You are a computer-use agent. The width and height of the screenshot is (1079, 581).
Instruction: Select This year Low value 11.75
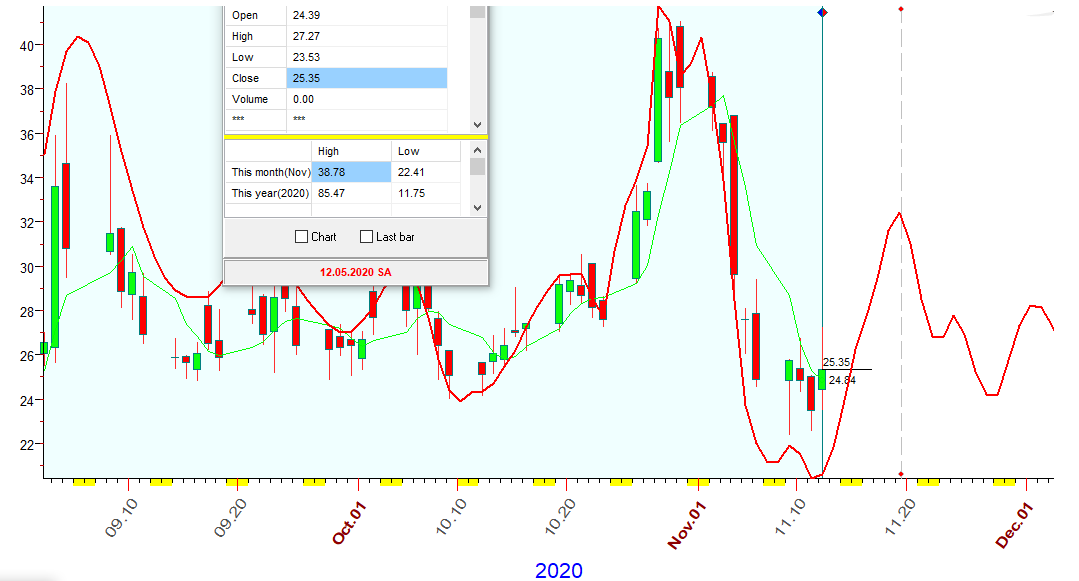coord(425,193)
